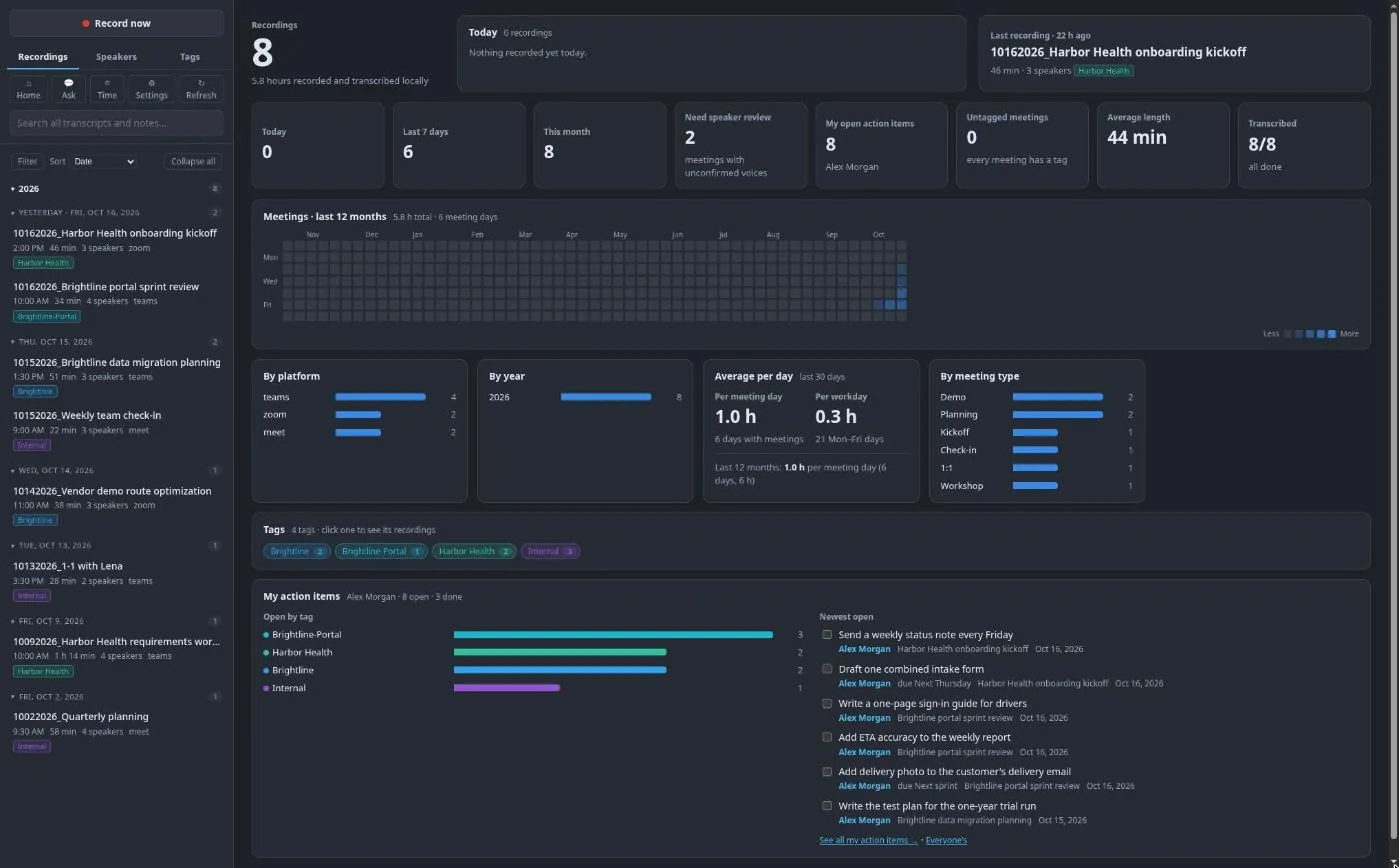Image resolution: width=1399 pixels, height=868 pixels.
Task: Open the Last recording Harbor Health kickoff title
Action: click(1118, 52)
